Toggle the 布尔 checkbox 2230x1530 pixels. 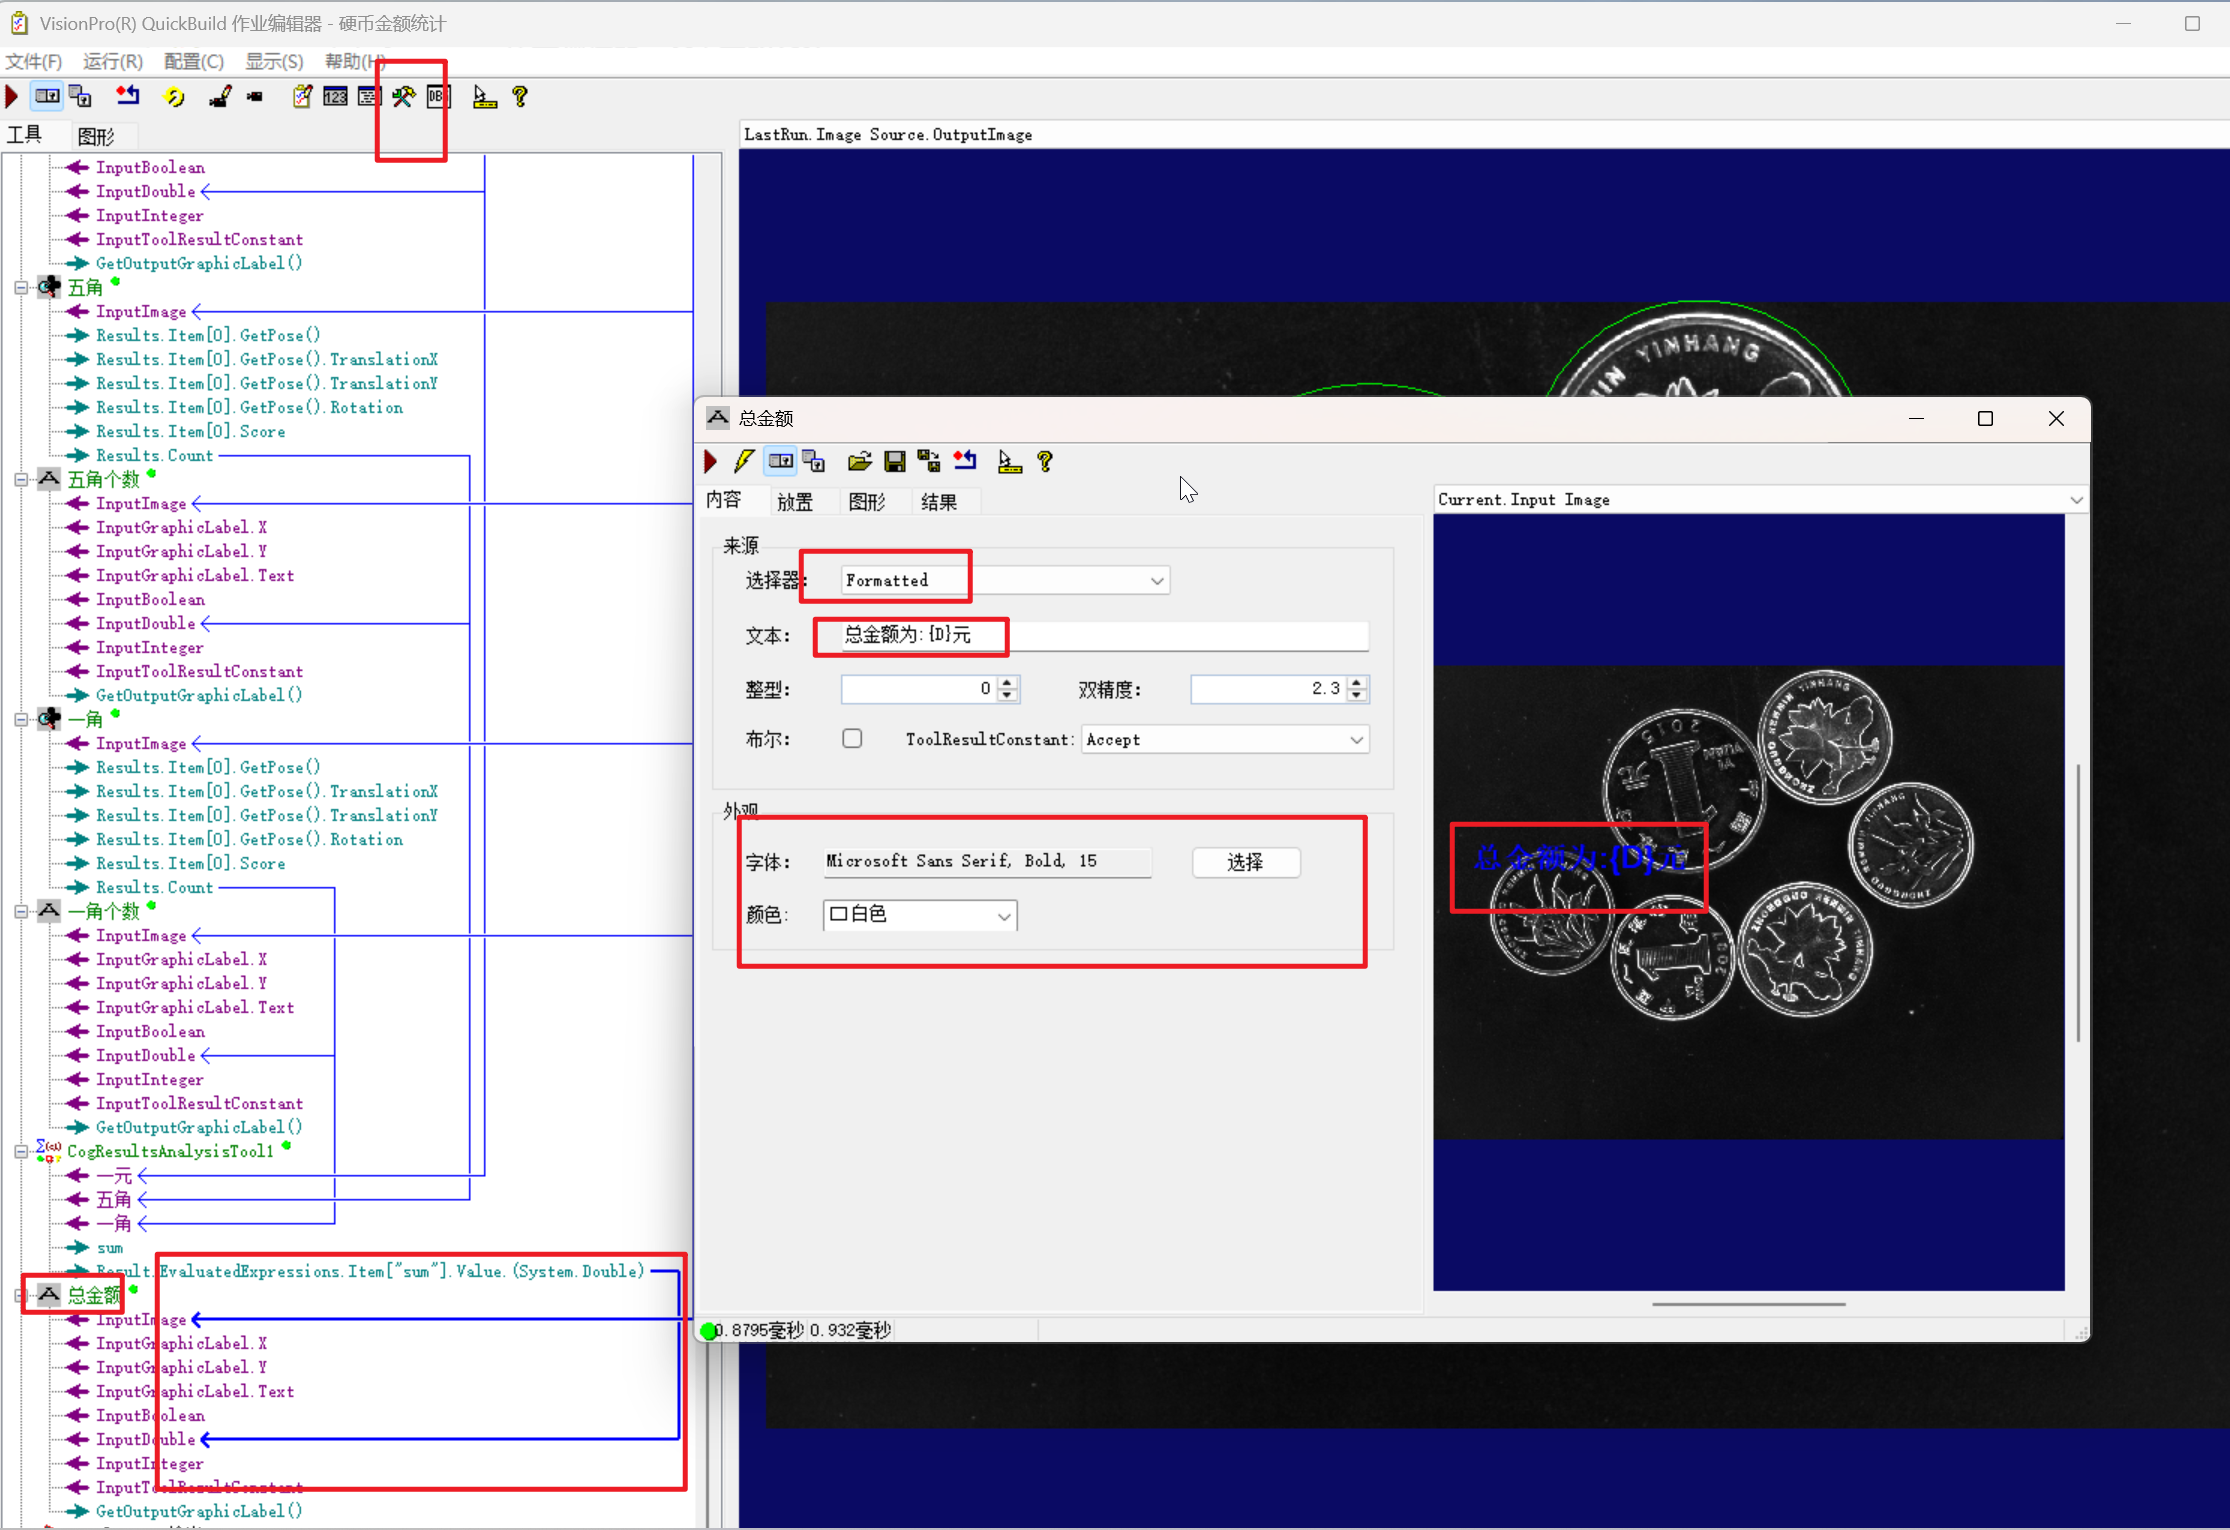point(852,739)
